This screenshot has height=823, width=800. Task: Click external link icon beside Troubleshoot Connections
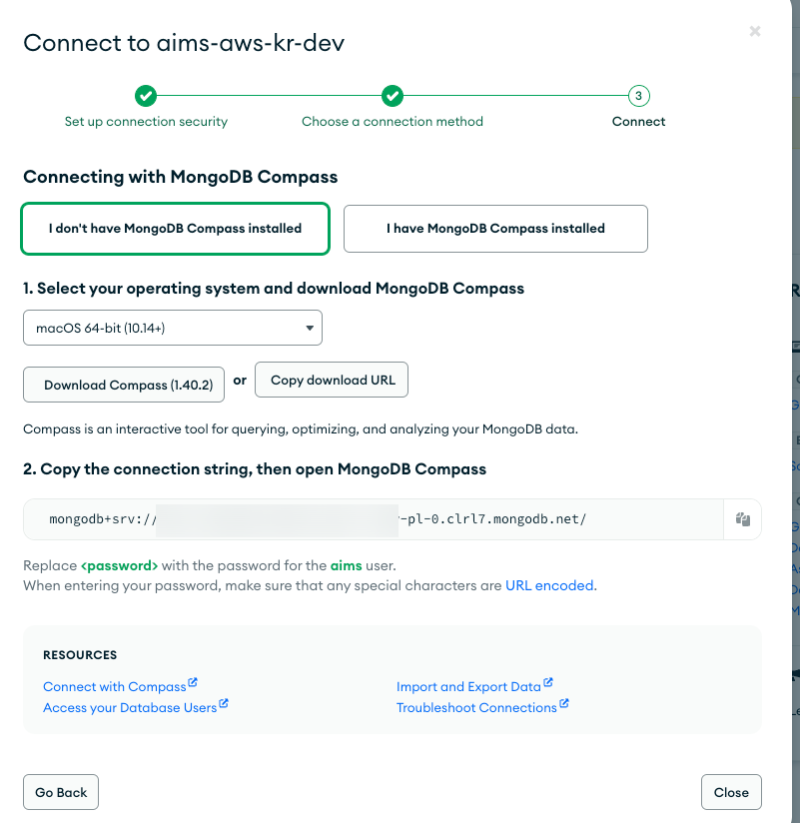pos(564,705)
